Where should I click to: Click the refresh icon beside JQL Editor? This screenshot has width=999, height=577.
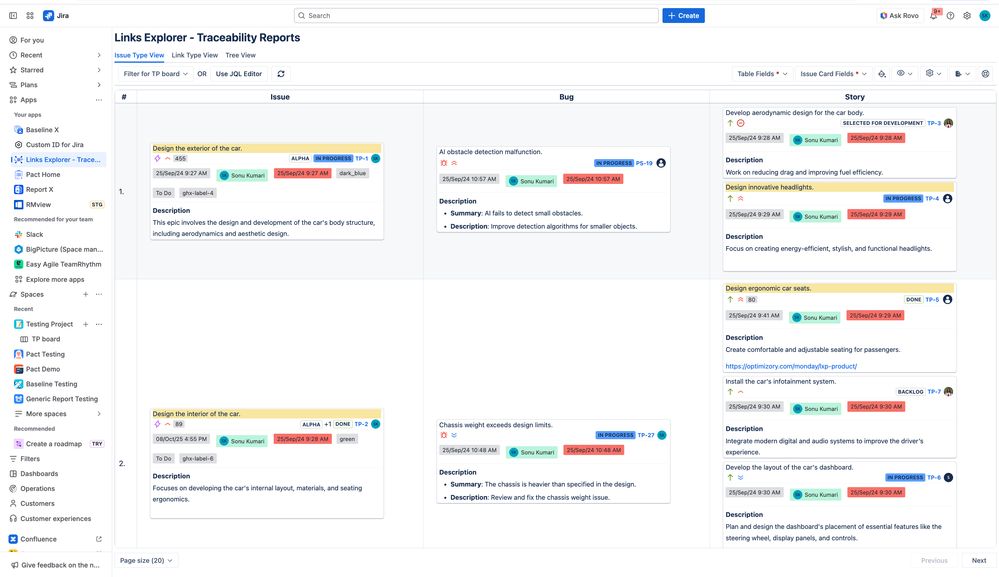(x=281, y=74)
